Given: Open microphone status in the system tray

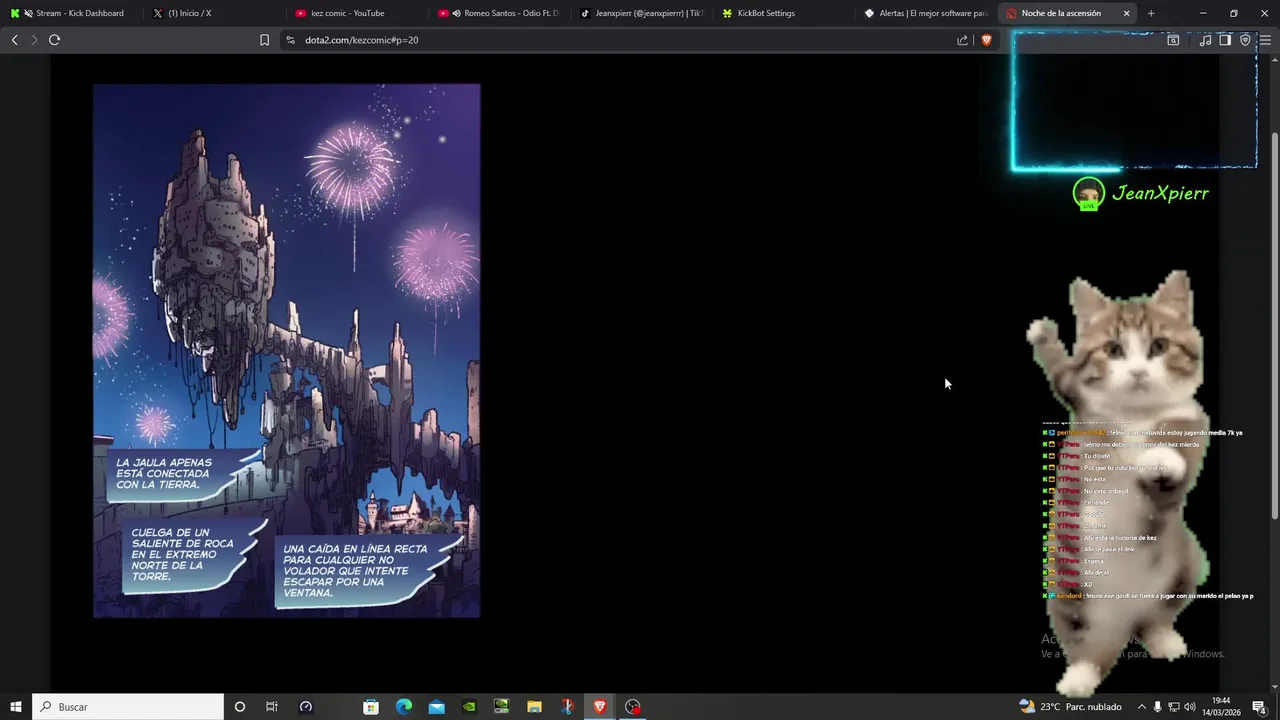Looking at the screenshot, I should [x=1158, y=706].
